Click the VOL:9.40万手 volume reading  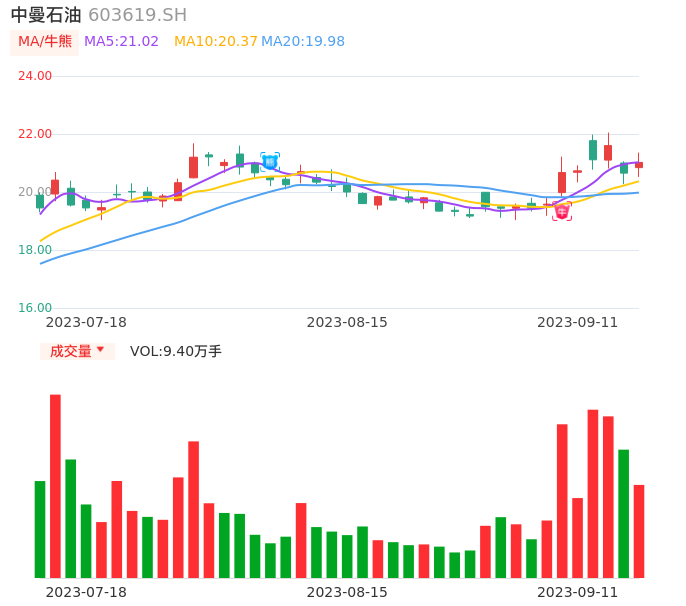[x=175, y=351]
